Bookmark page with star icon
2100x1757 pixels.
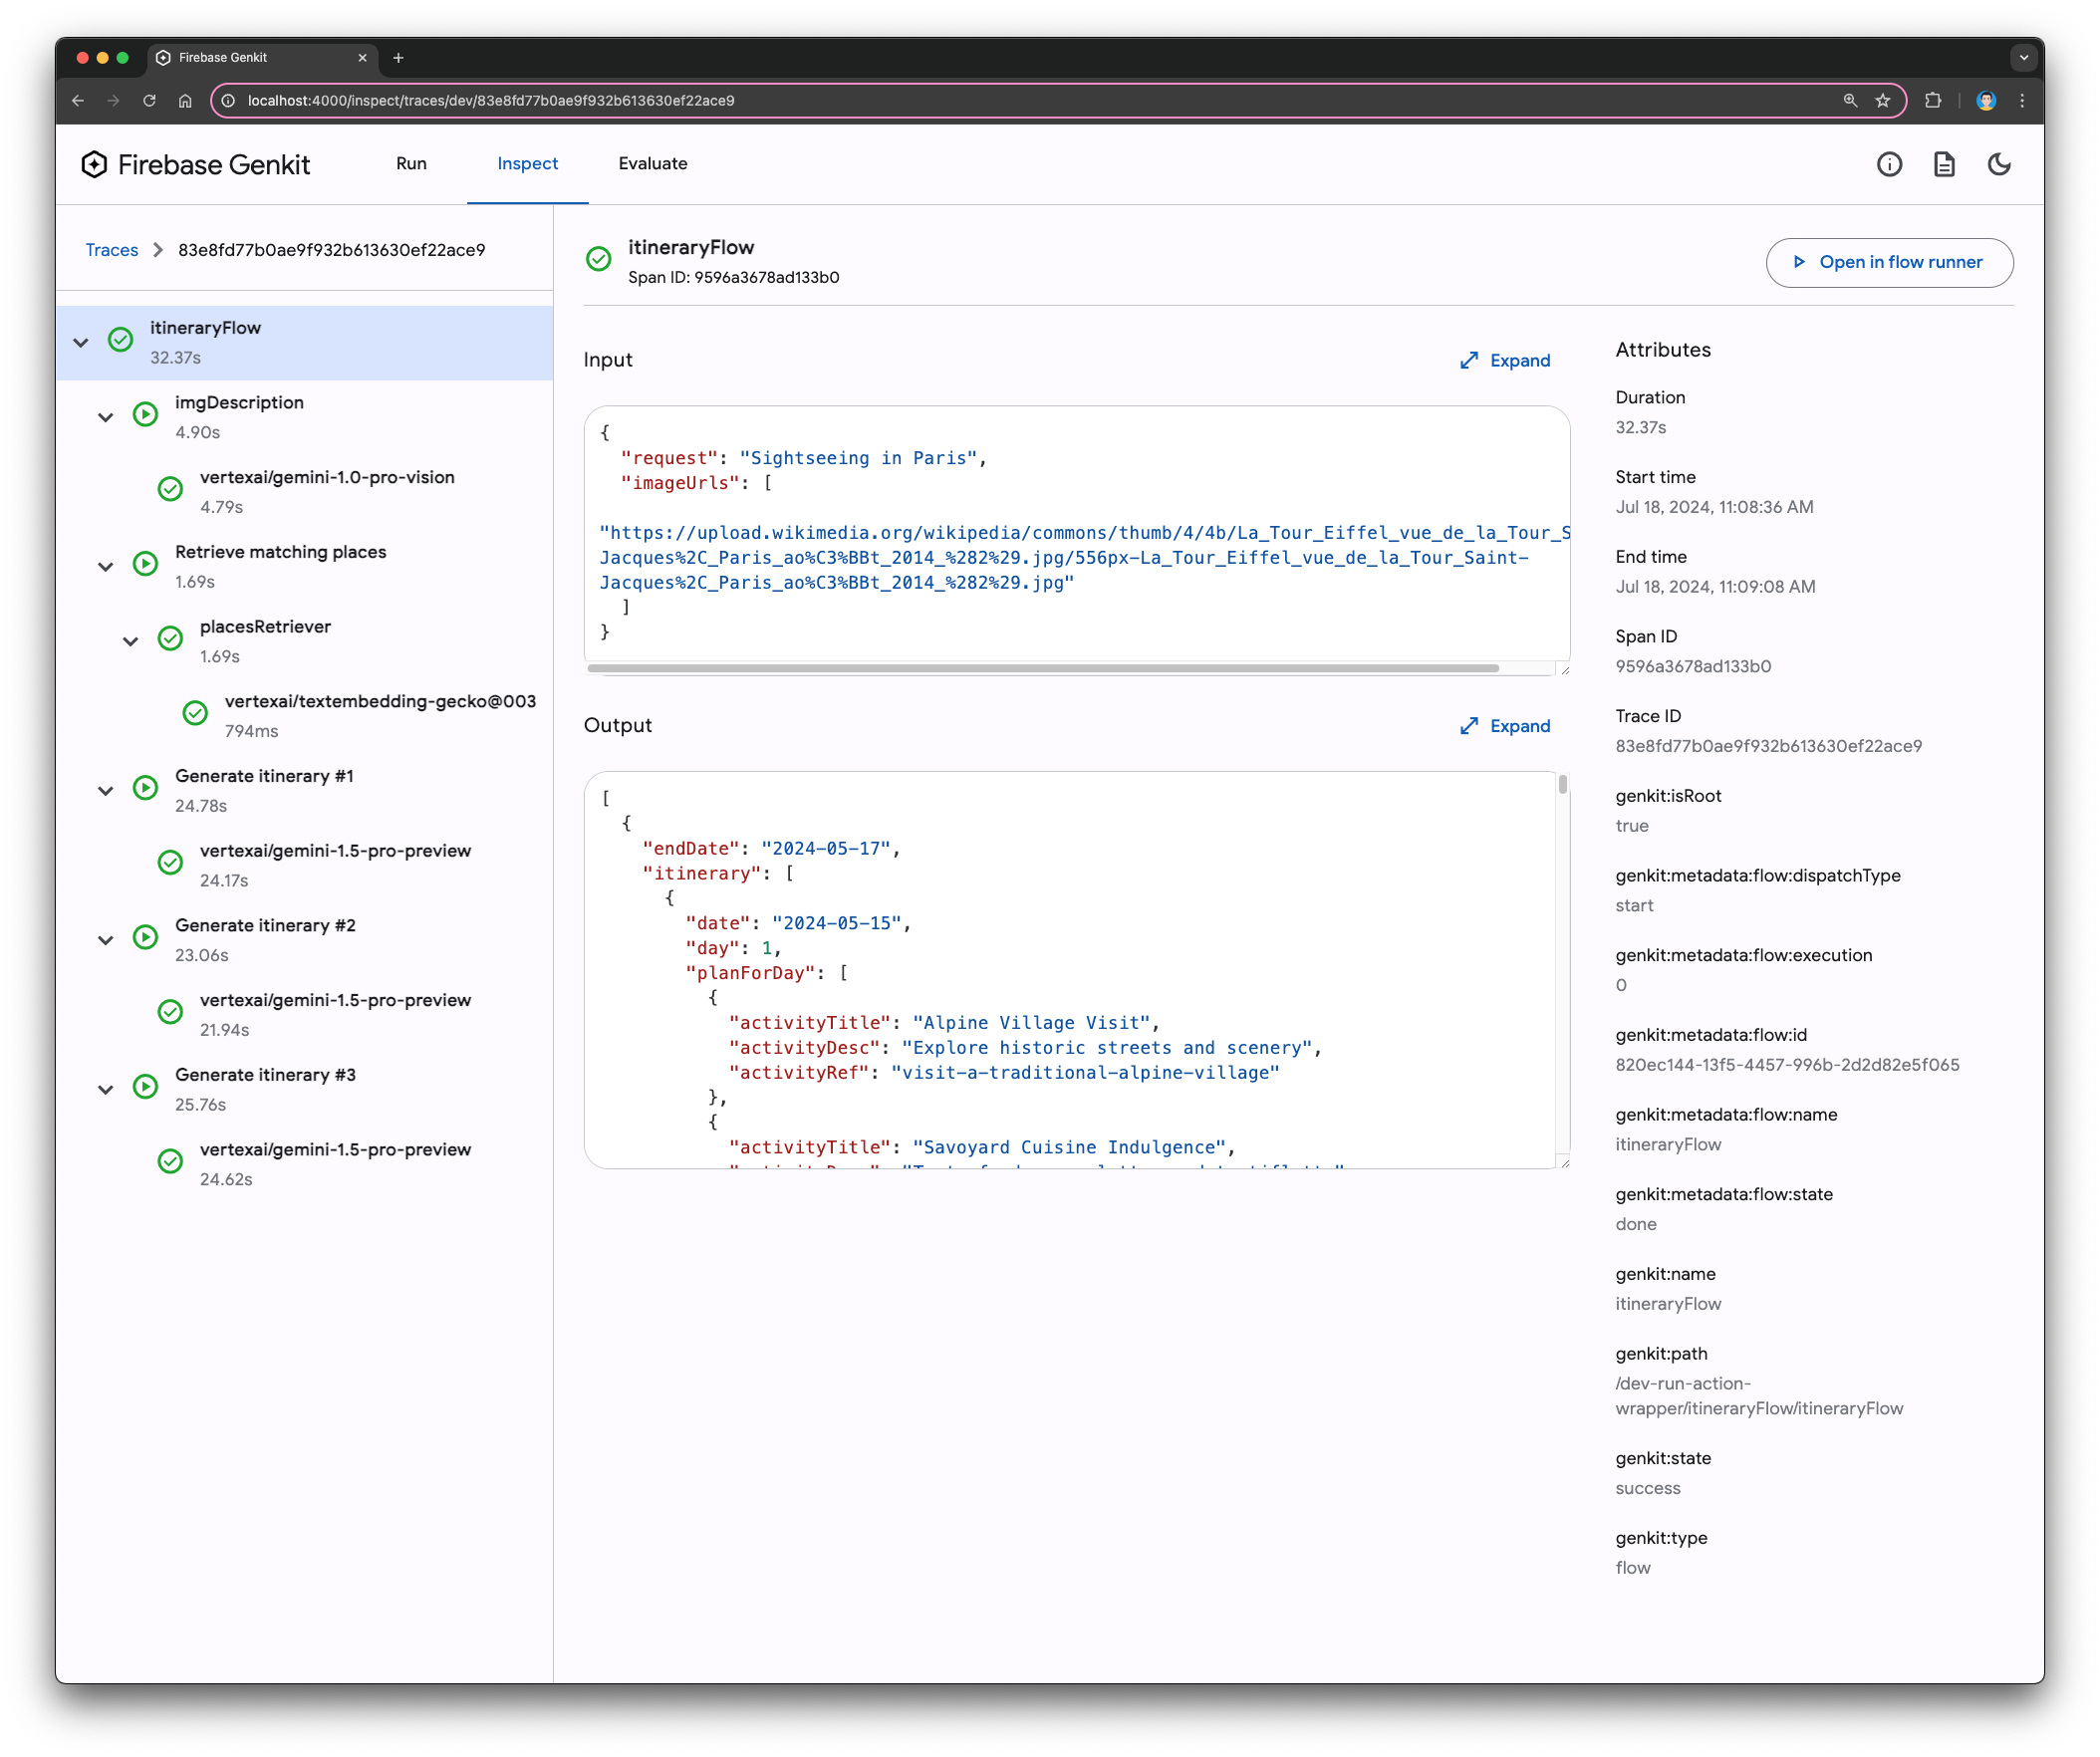point(1883,100)
